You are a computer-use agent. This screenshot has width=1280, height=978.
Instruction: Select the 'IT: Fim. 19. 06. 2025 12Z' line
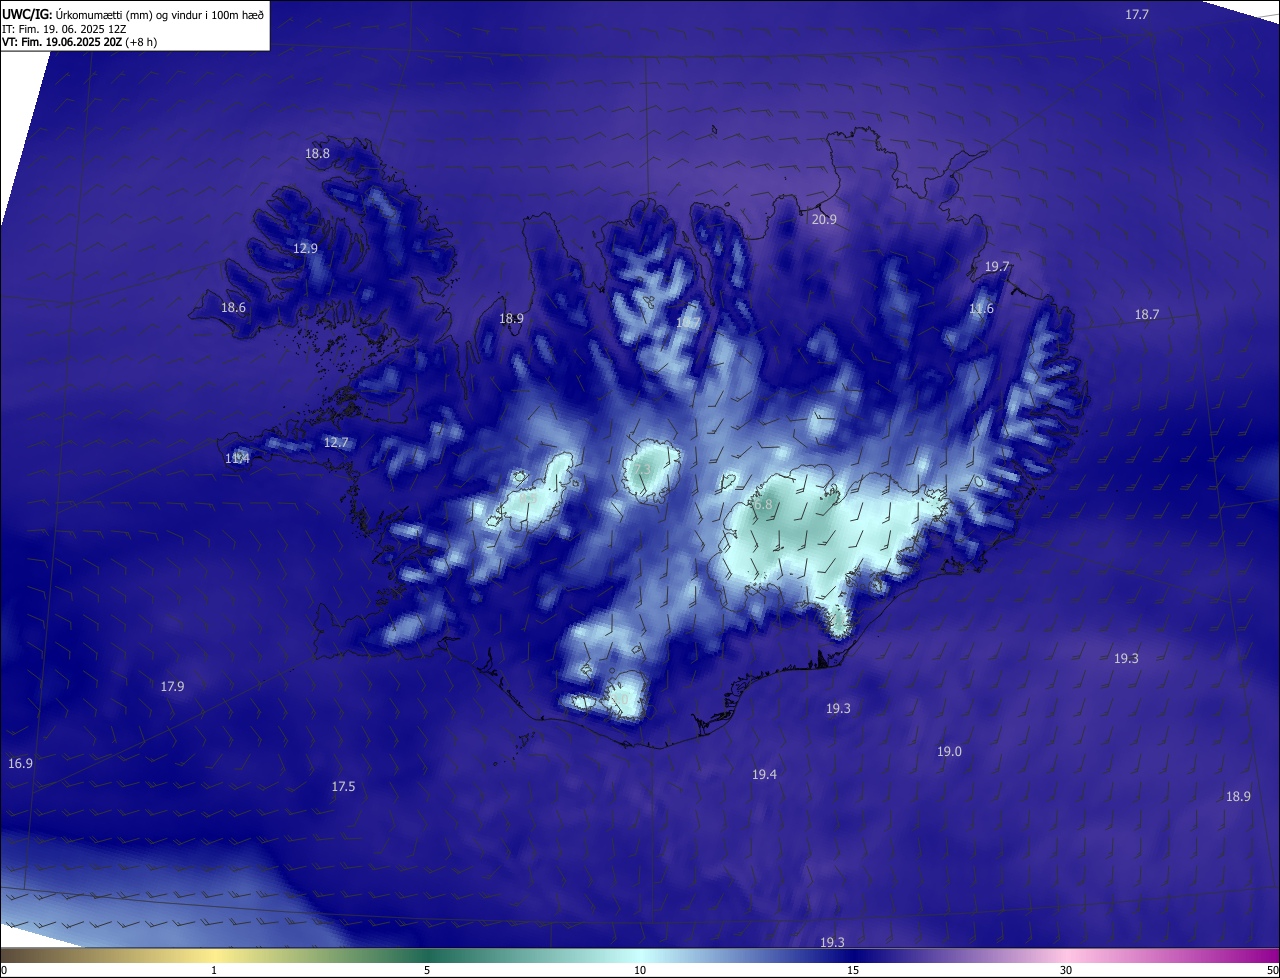(x=64, y=29)
